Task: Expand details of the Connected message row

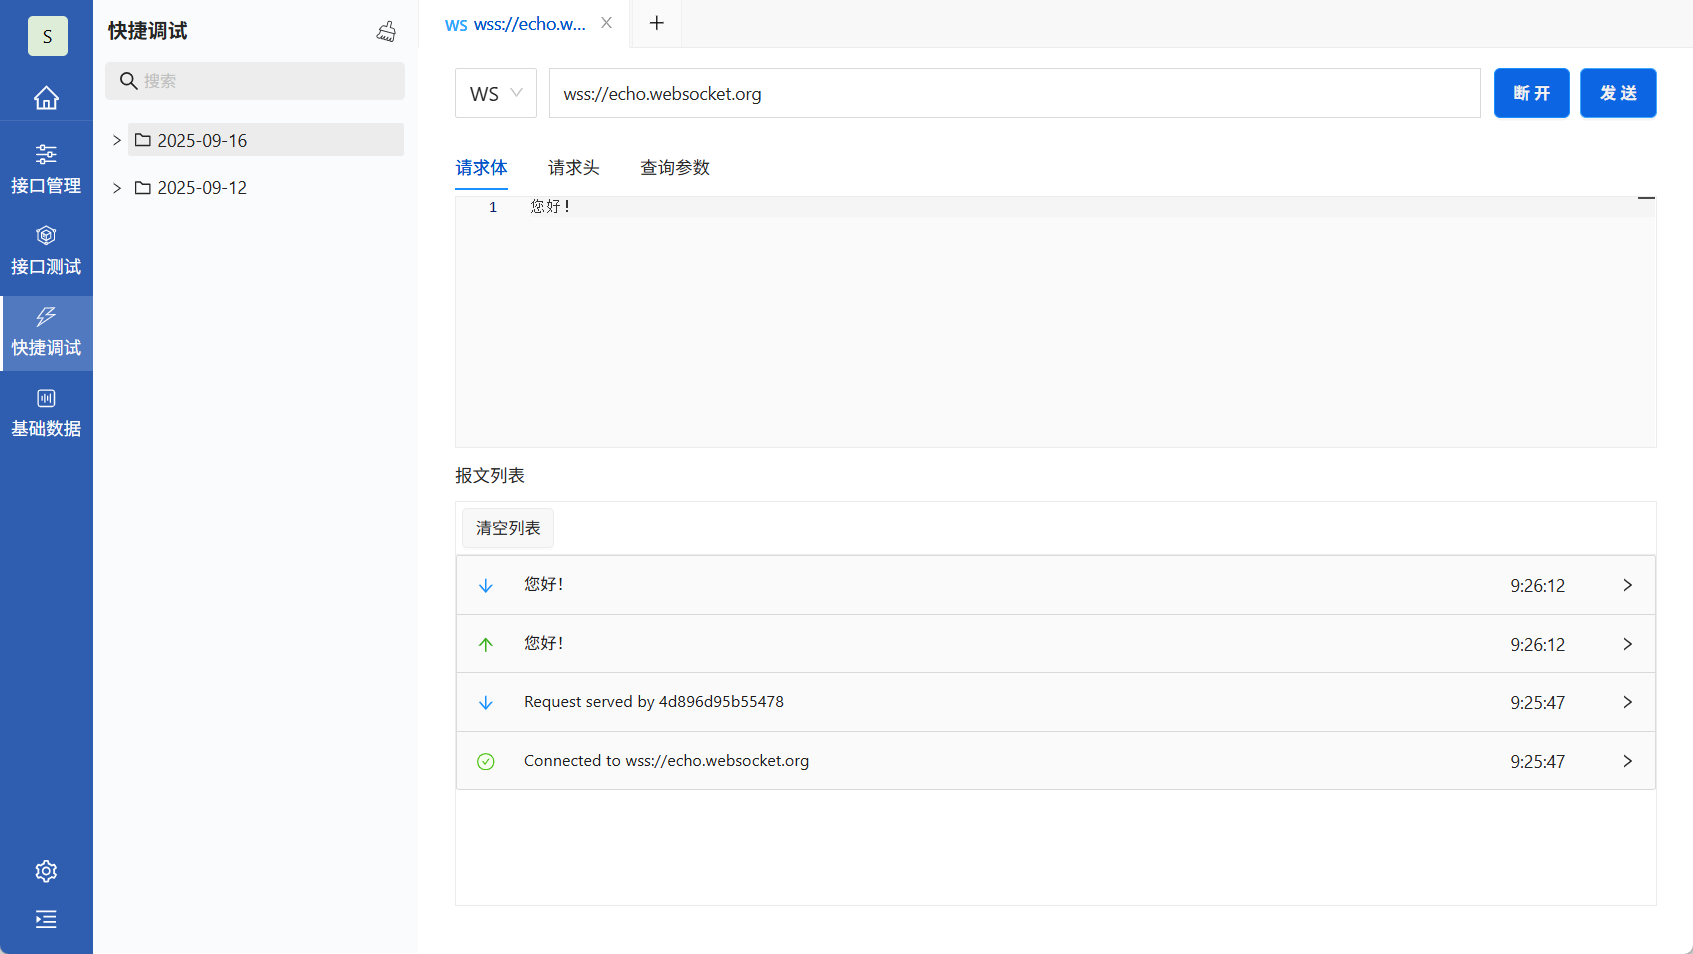Action: point(1628,761)
